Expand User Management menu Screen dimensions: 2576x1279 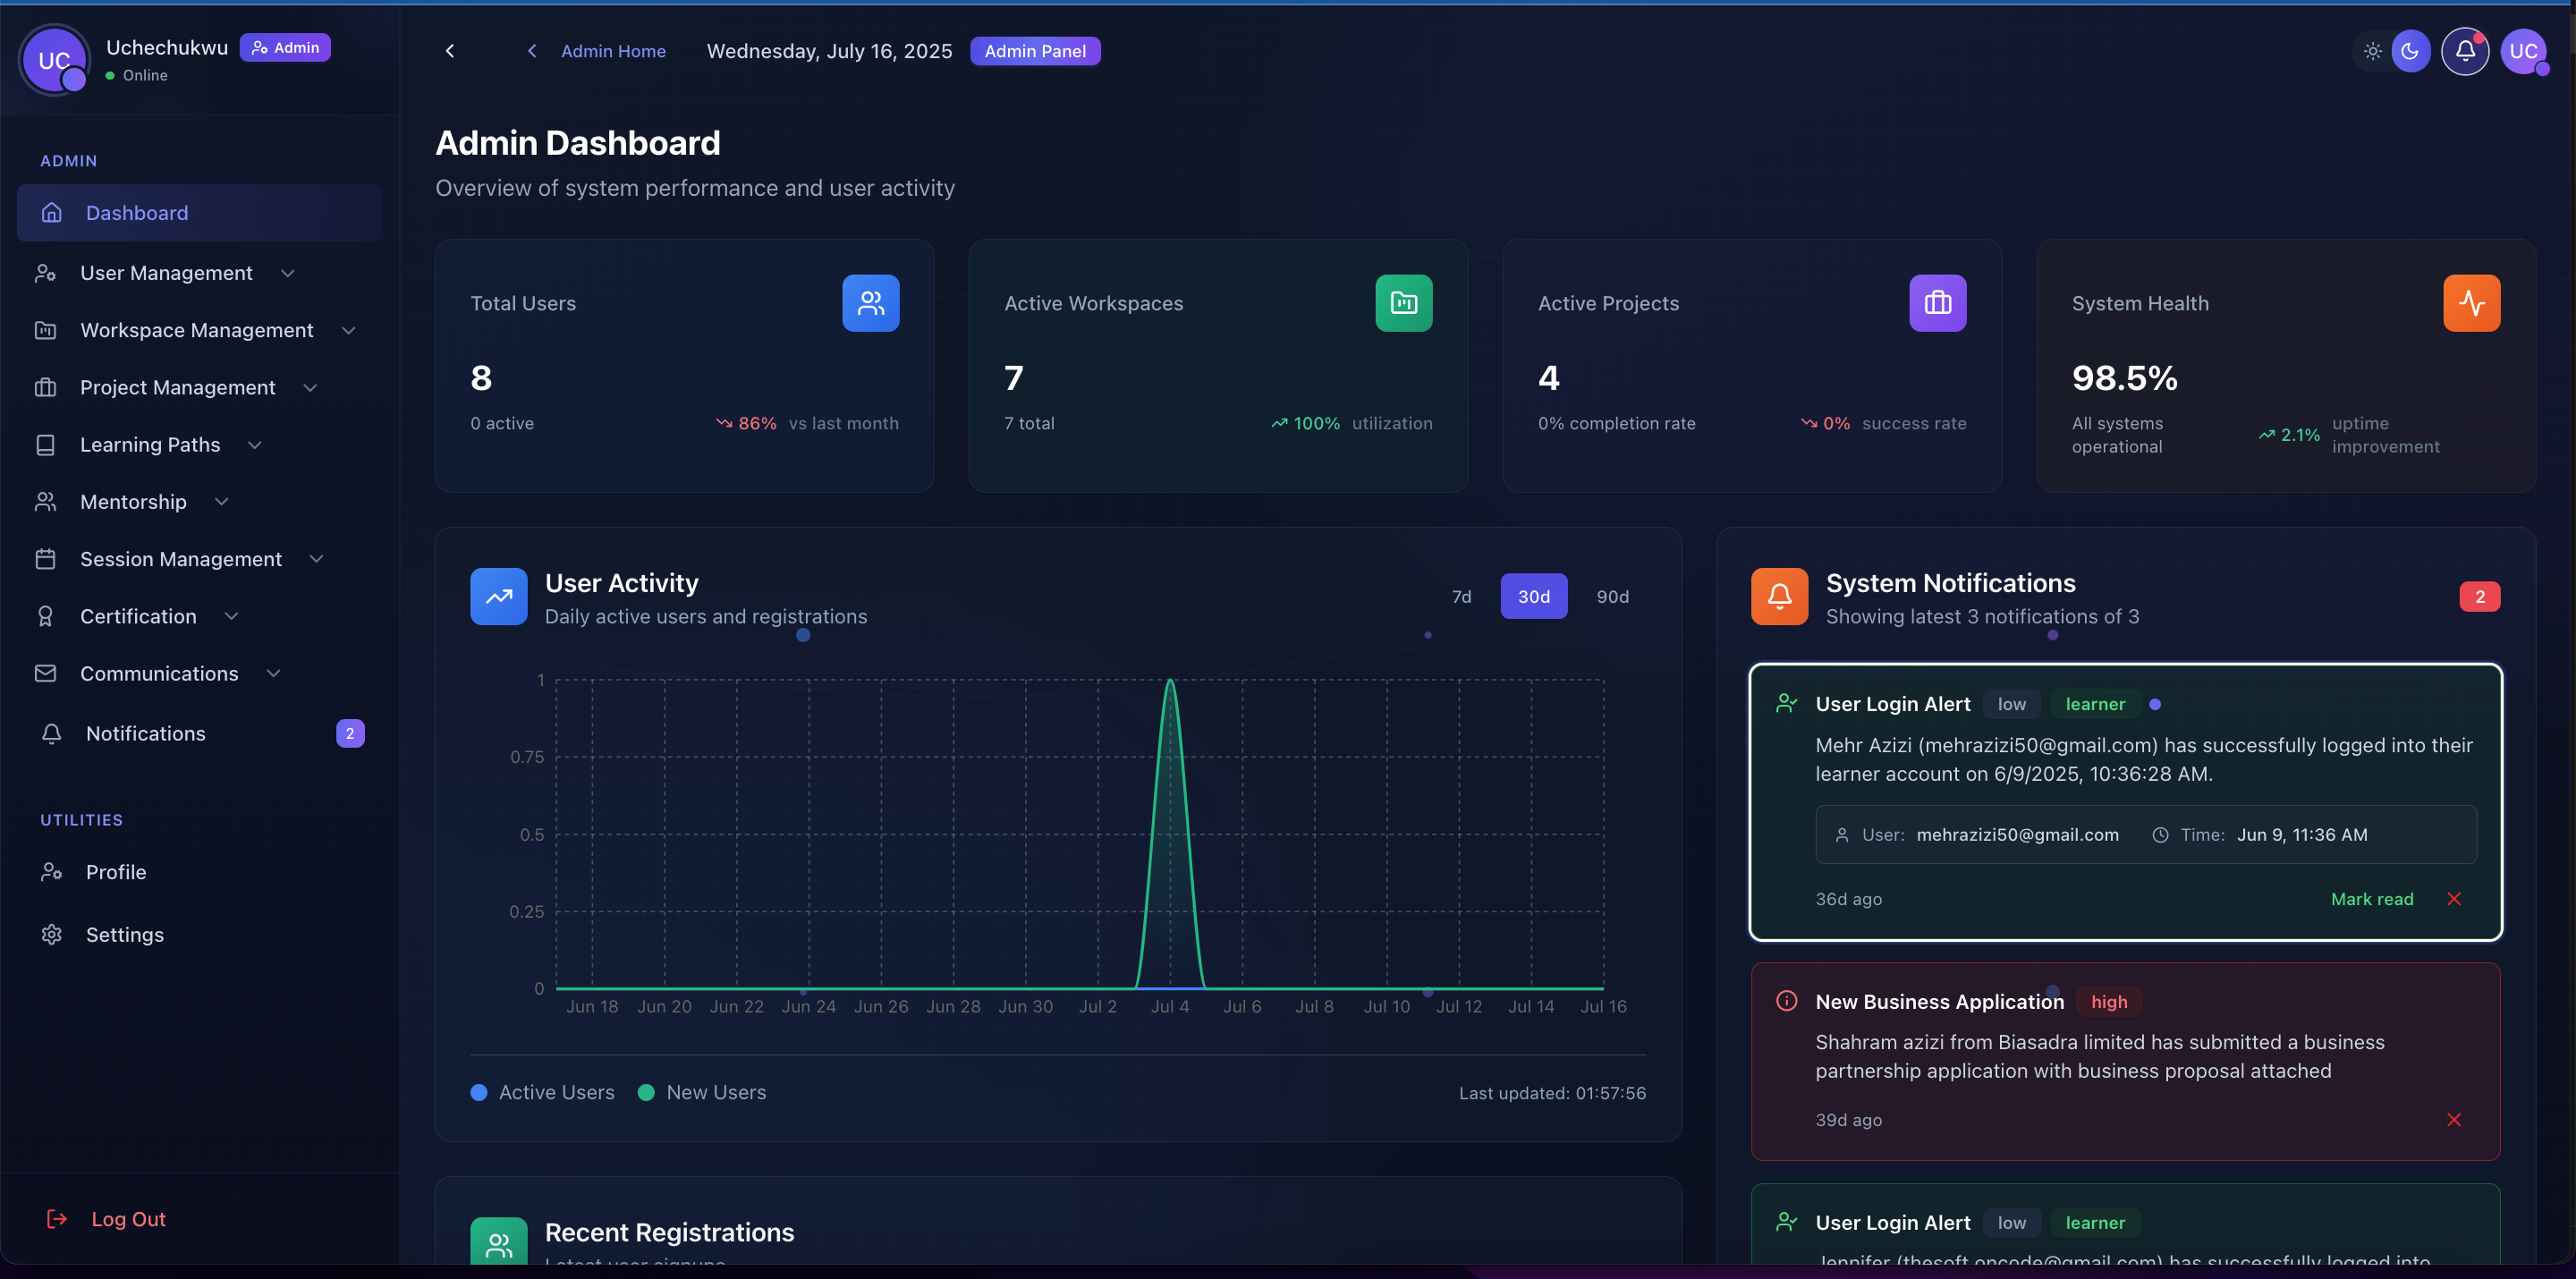click(x=166, y=273)
